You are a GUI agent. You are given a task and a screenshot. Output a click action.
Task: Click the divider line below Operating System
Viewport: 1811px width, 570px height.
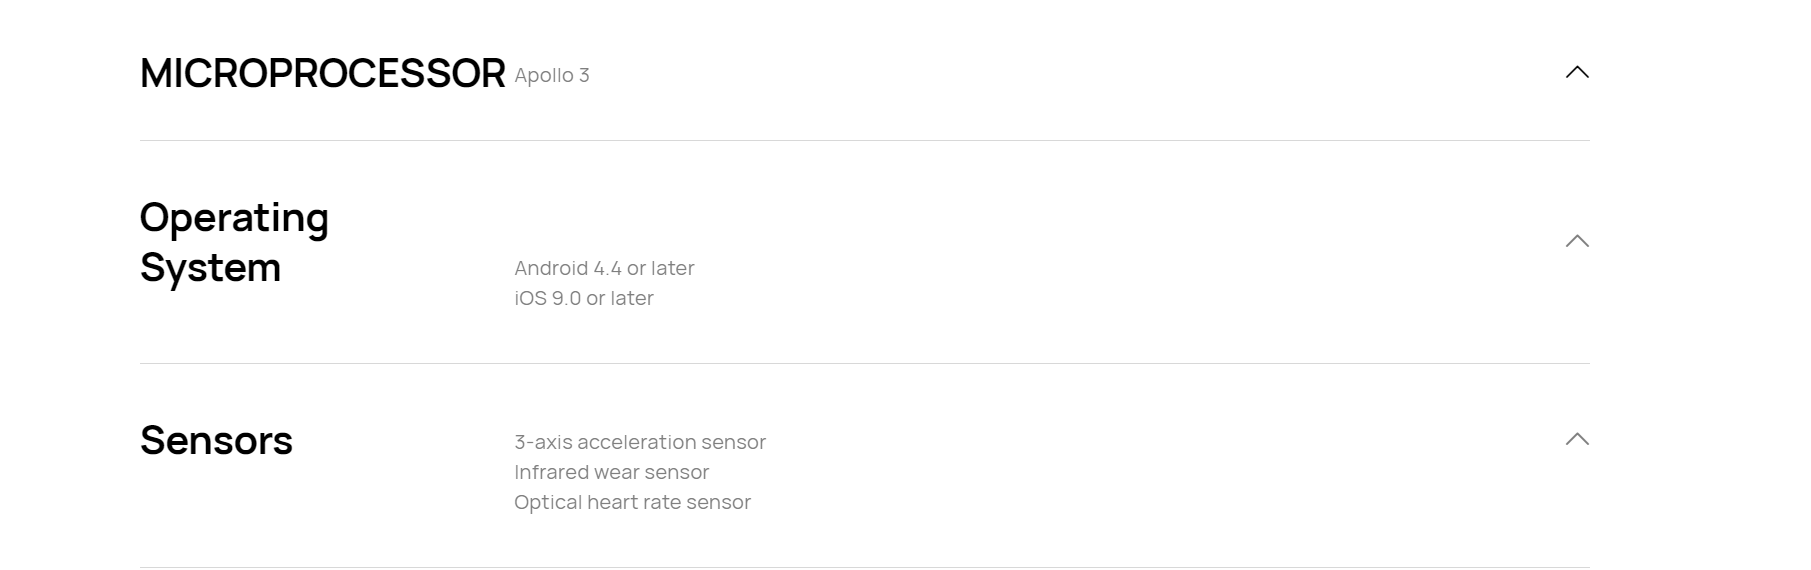click(x=865, y=363)
